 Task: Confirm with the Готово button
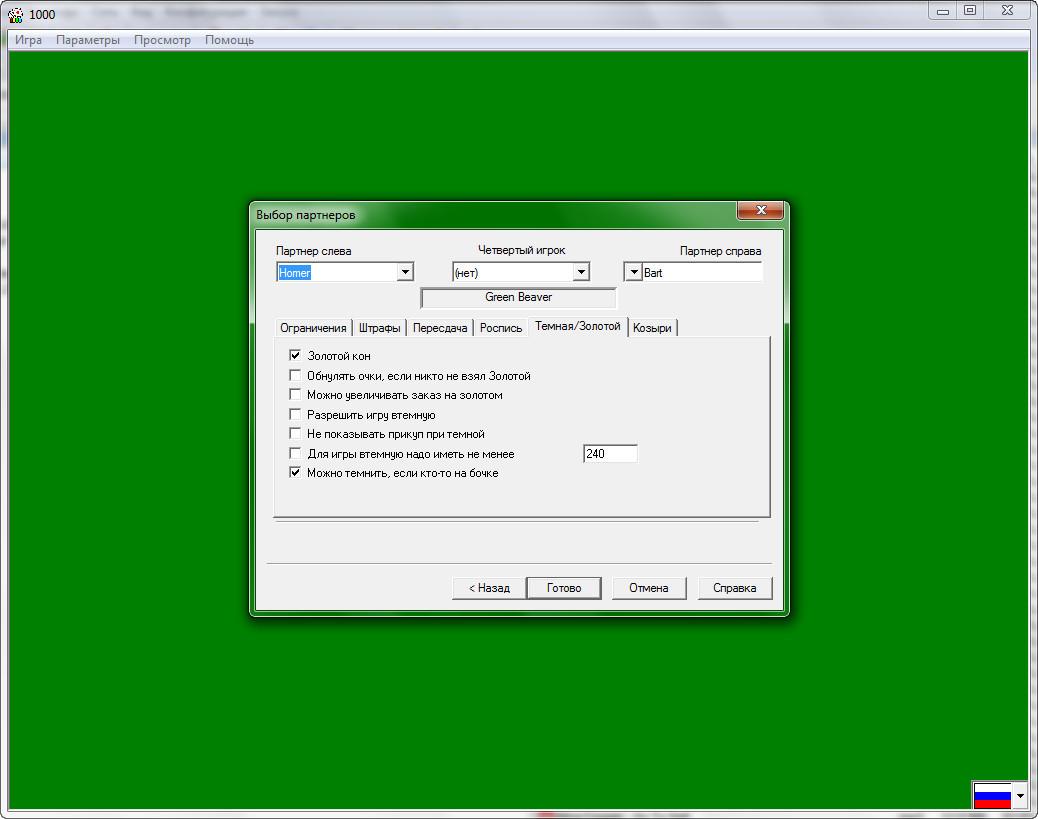(x=564, y=588)
